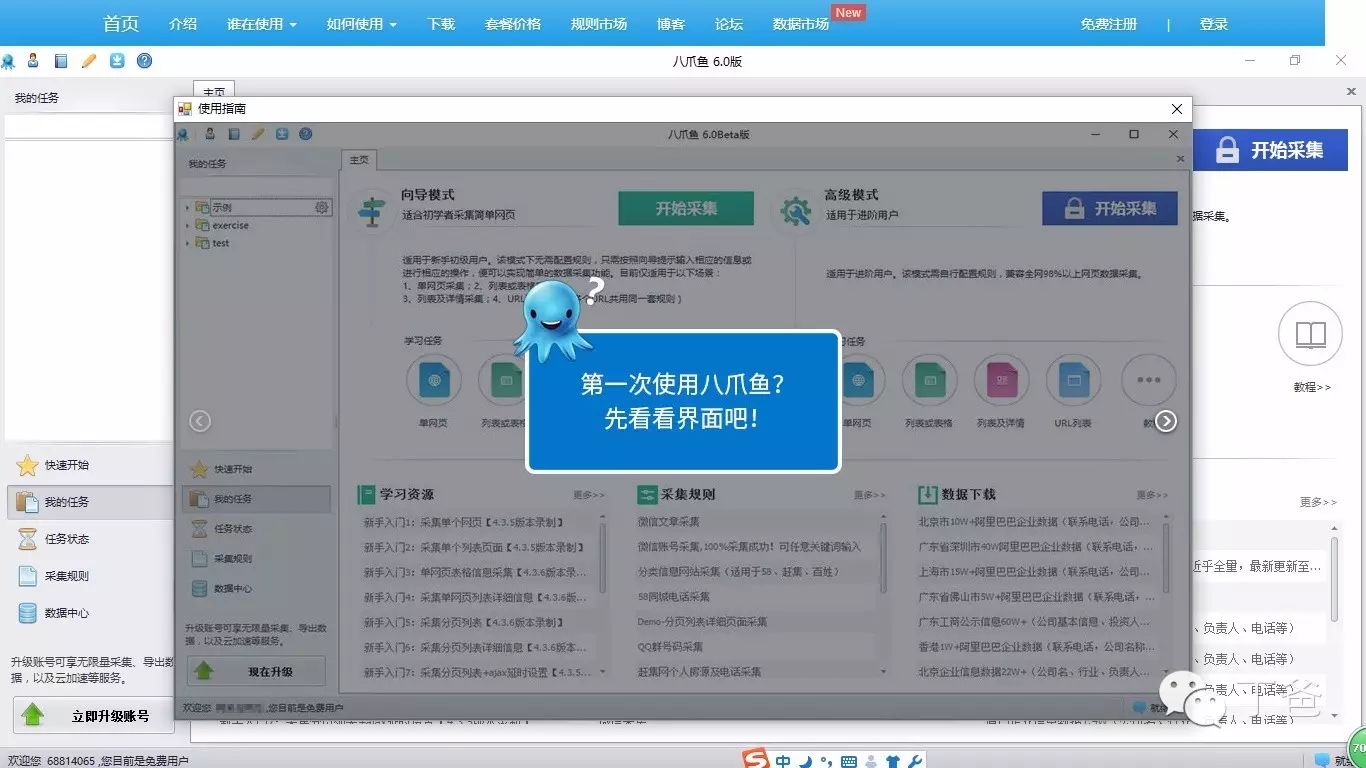Click the URL列表 task icon under 高级模式
This screenshot has height=768, width=1366.
1073,381
